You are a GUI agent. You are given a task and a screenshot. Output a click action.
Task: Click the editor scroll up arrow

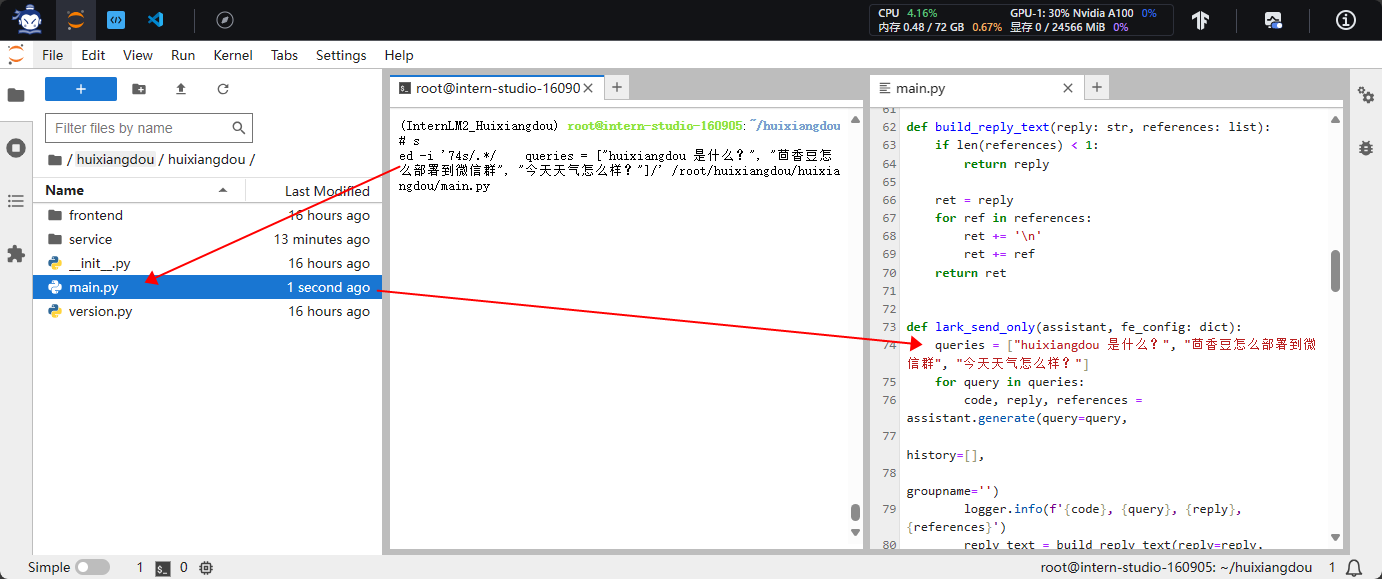[x=1335, y=118]
